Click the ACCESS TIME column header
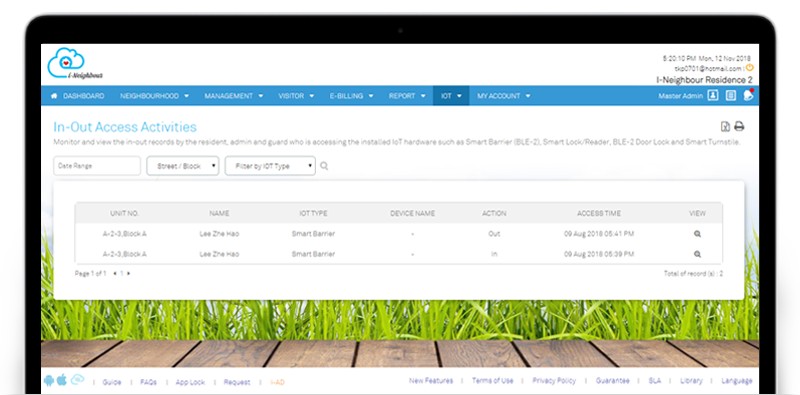The image size is (800, 395). 599,213
